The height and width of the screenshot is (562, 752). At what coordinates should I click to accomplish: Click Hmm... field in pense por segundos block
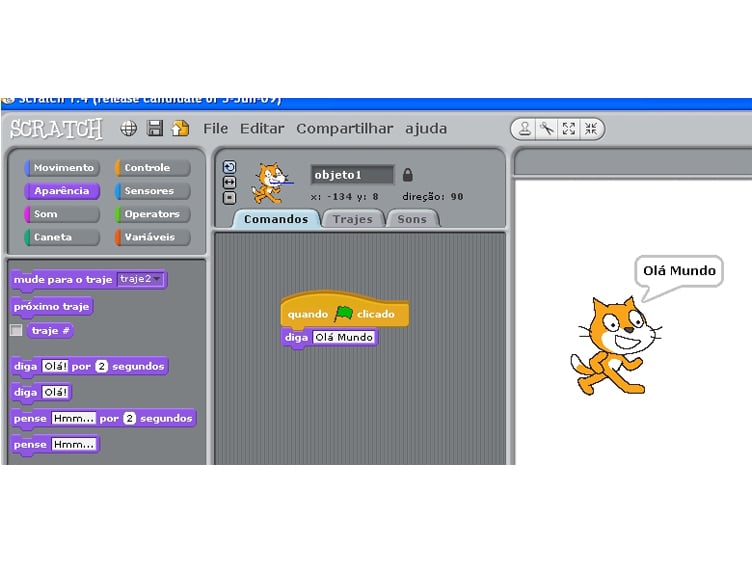73,418
